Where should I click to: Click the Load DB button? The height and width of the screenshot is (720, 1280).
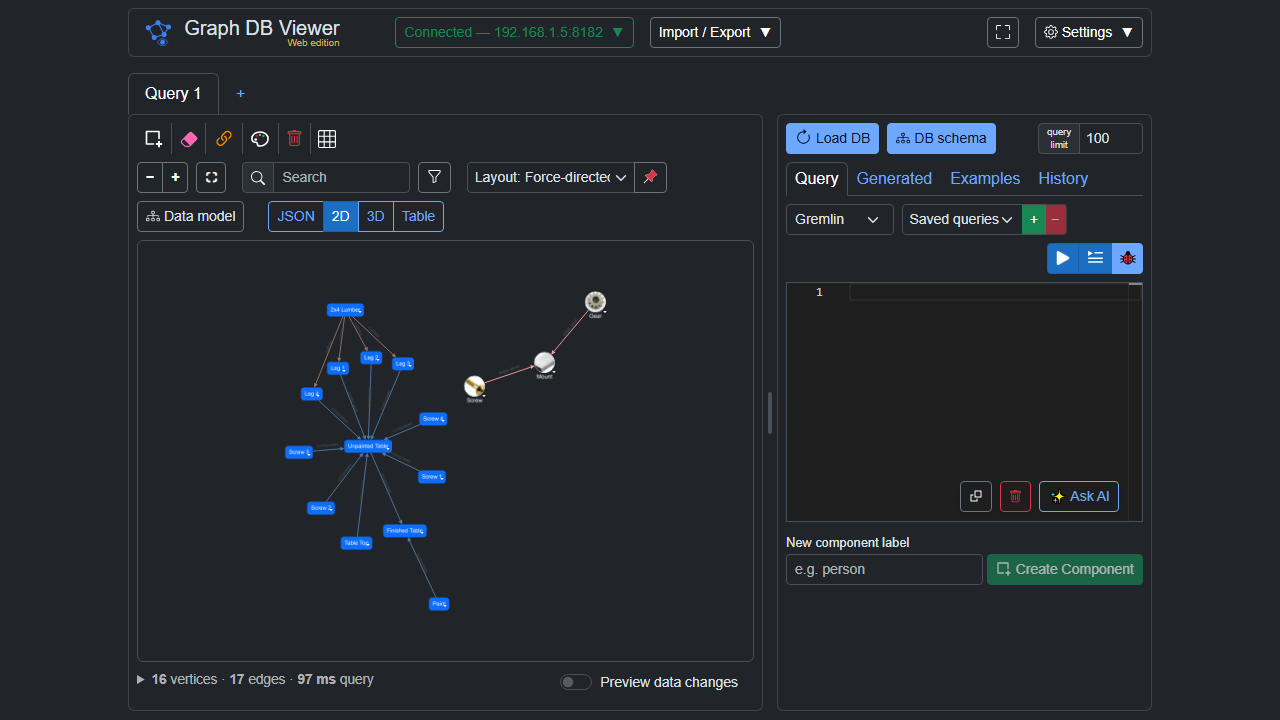(x=832, y=138)
